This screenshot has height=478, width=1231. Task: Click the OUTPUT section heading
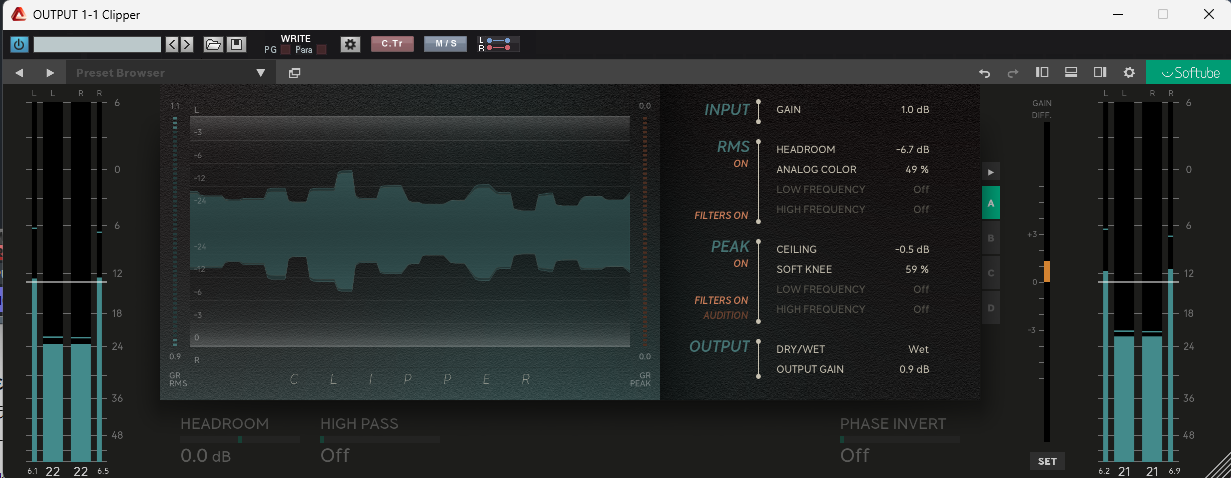719,346
